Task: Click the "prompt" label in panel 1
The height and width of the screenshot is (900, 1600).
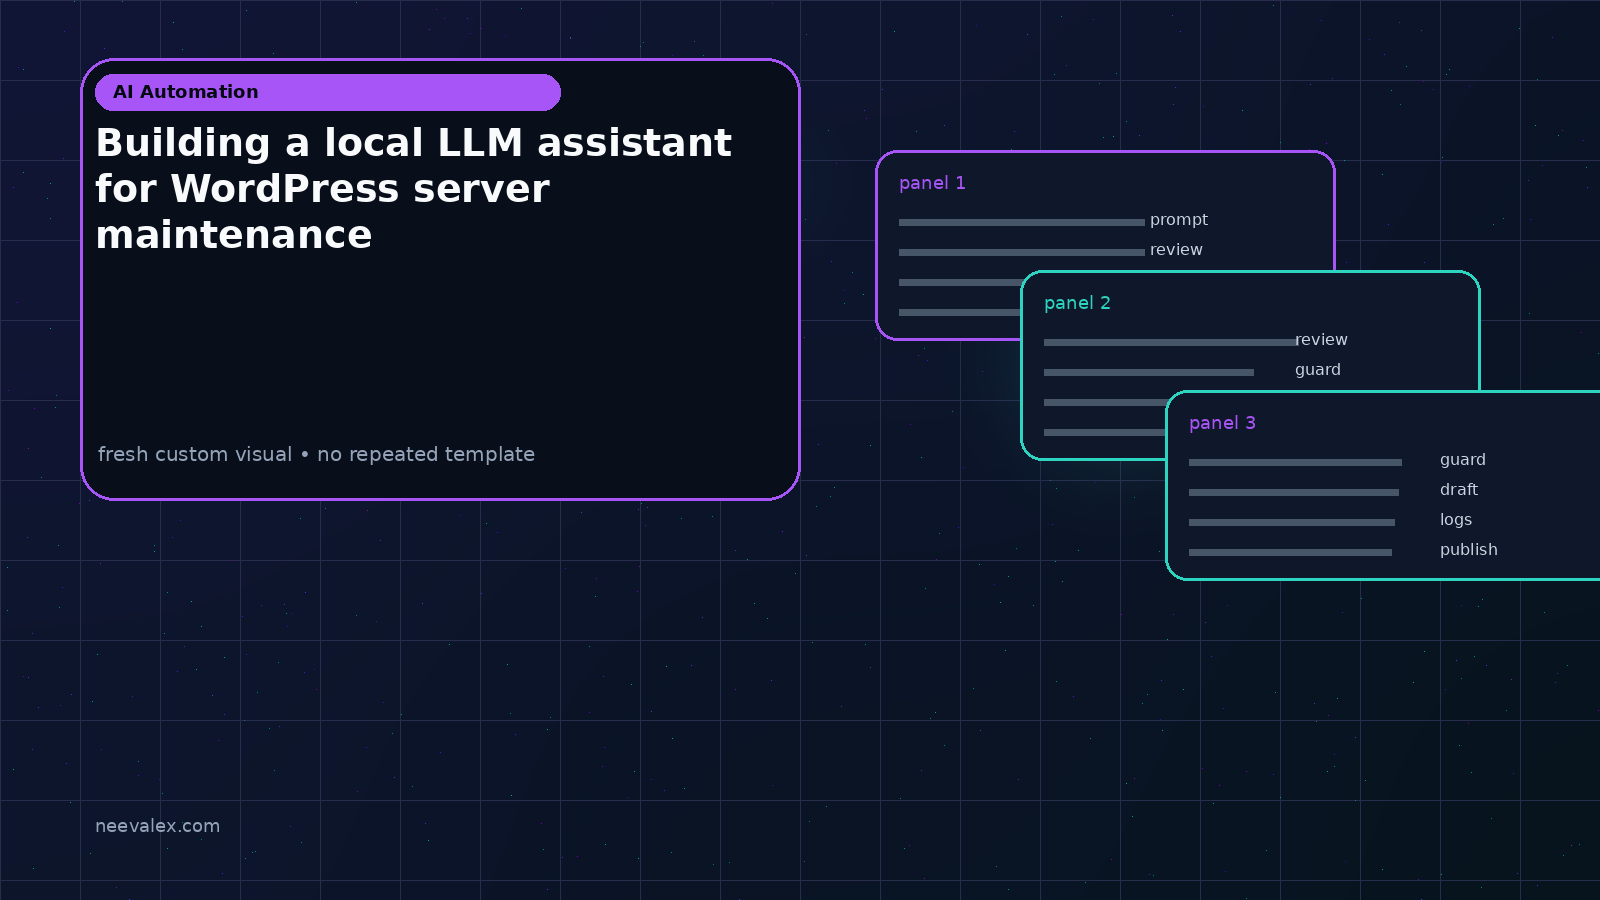Action: (1179, 220)
